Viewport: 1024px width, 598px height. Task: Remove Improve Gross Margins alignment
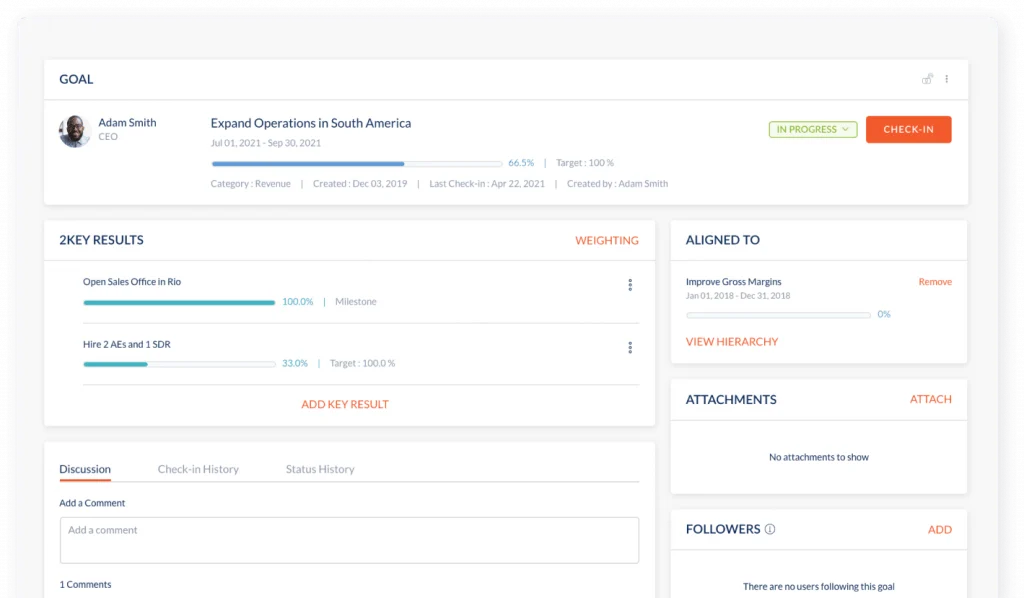point(935,281)
